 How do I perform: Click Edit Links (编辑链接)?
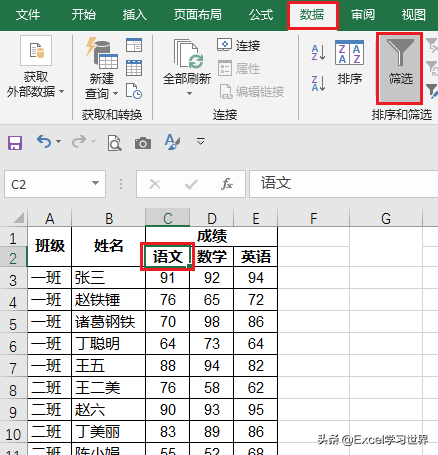[x=252, y=91]
